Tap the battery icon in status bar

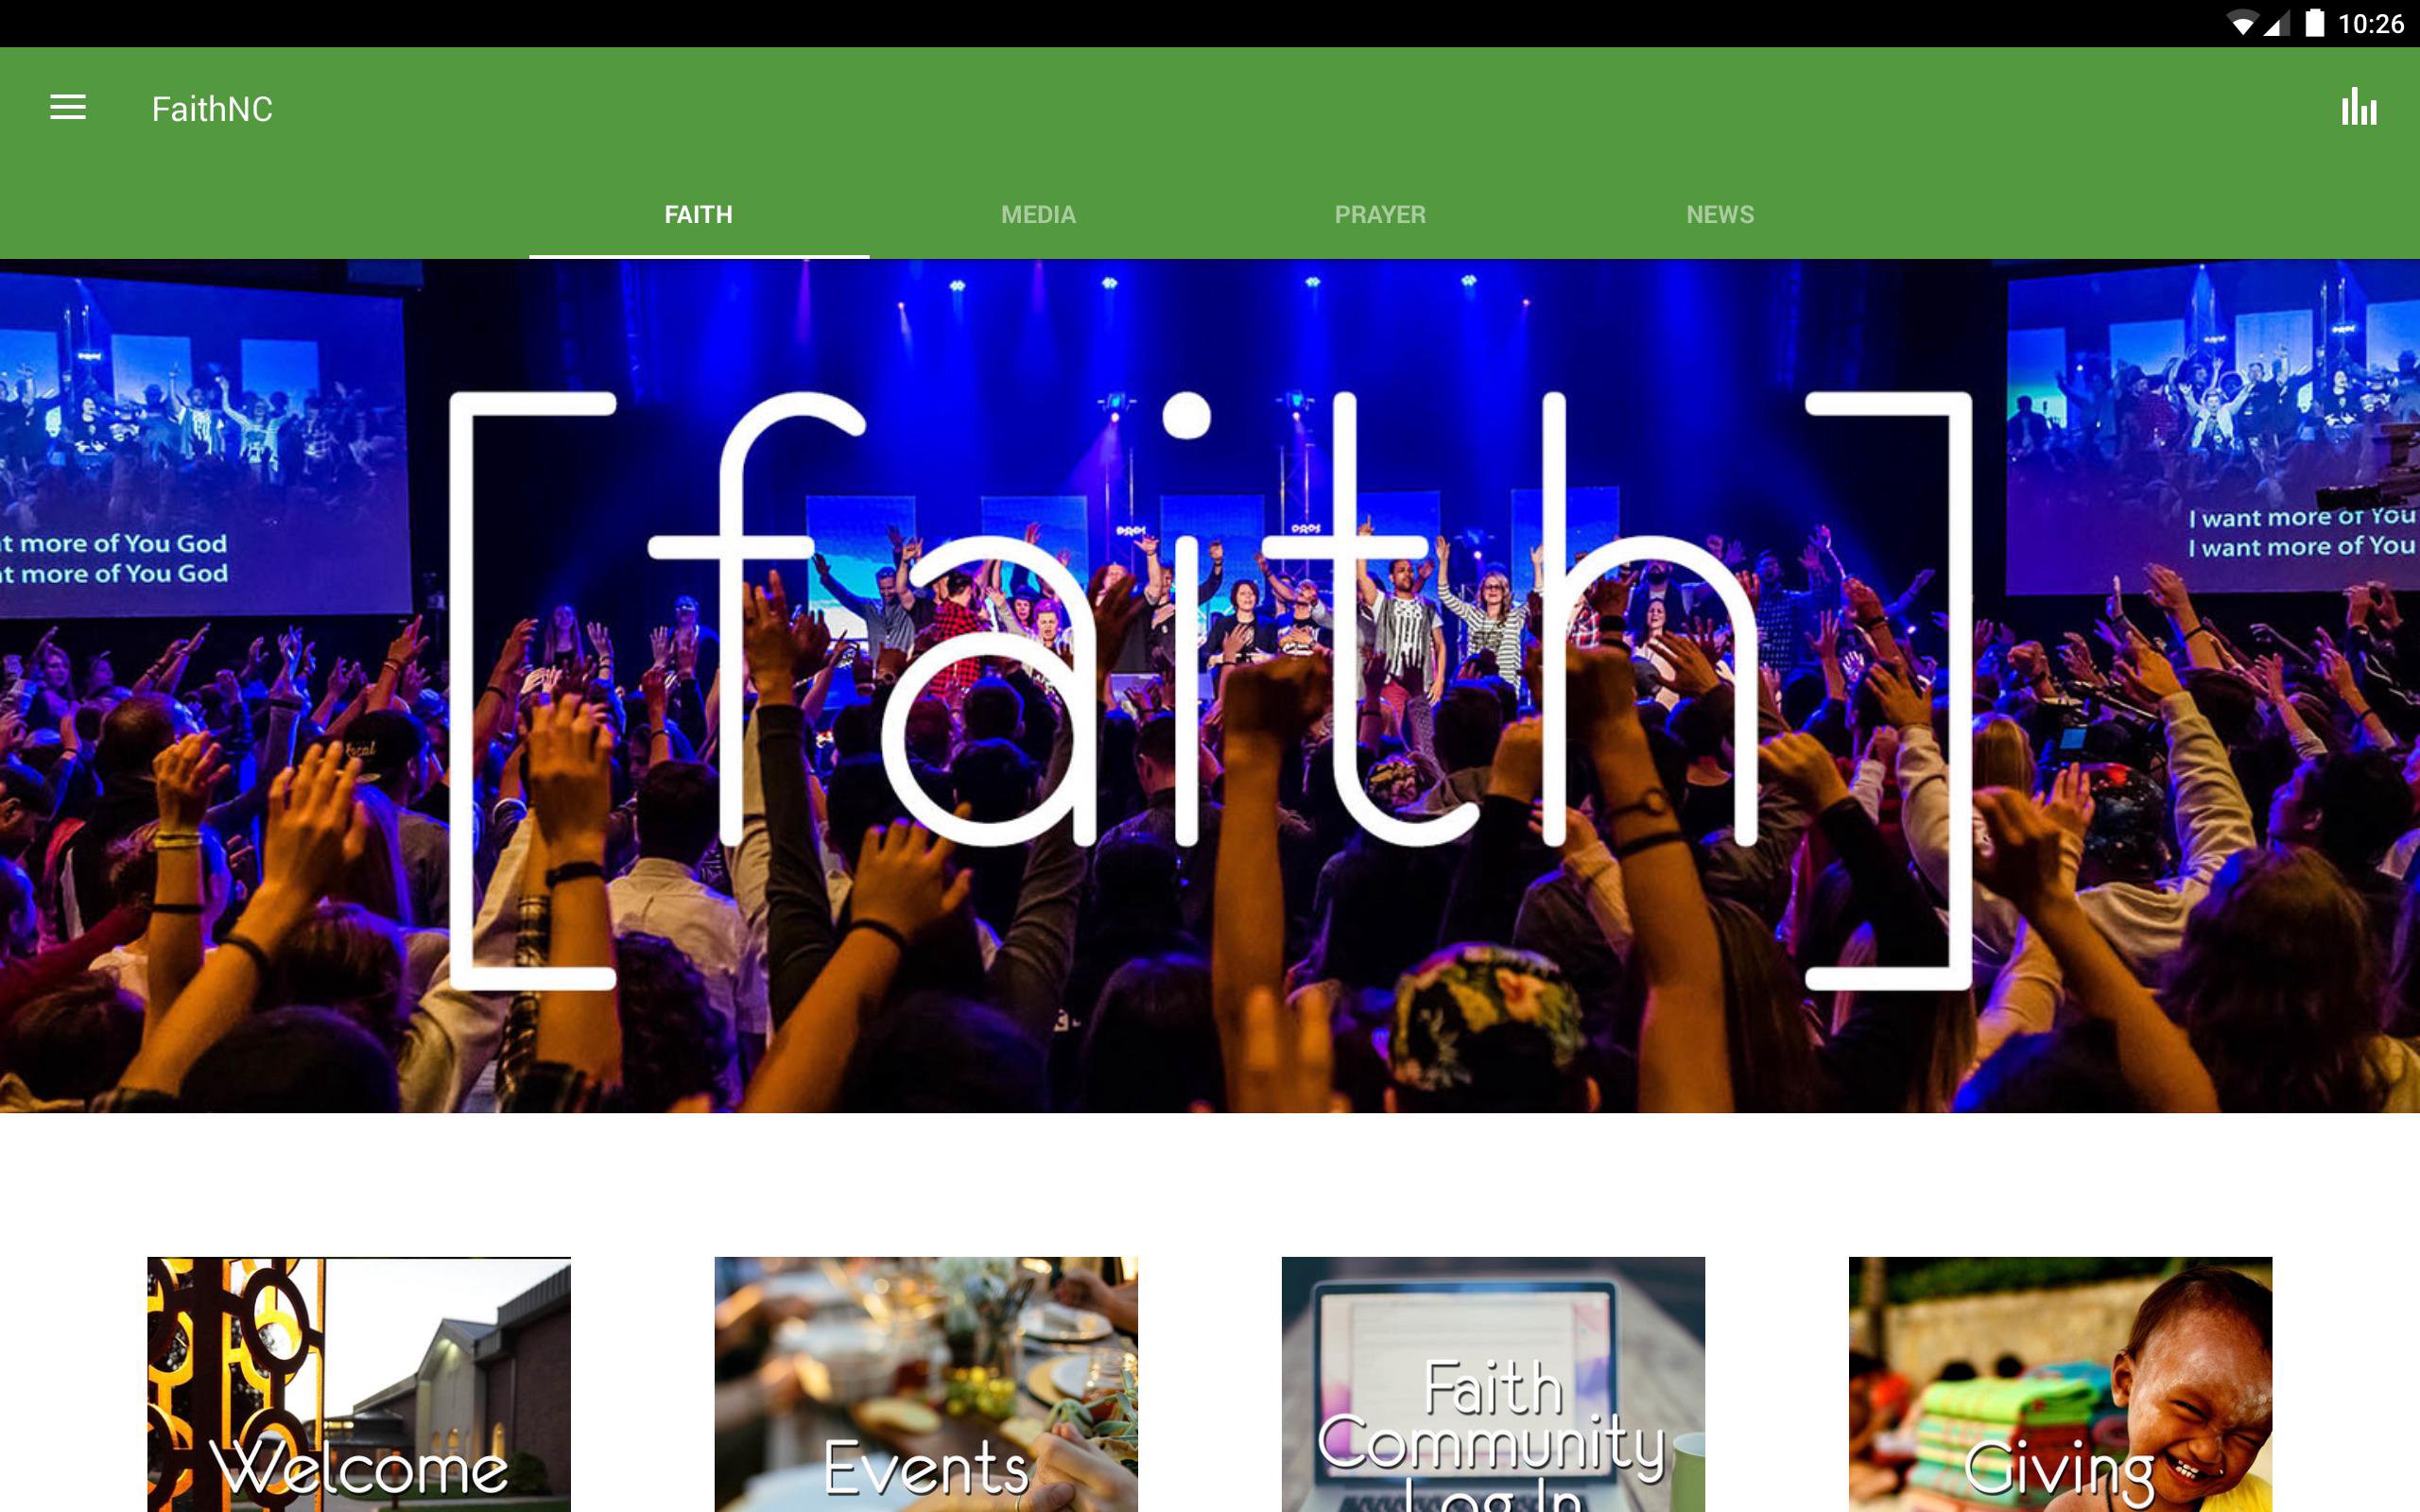coord(2315,23)
